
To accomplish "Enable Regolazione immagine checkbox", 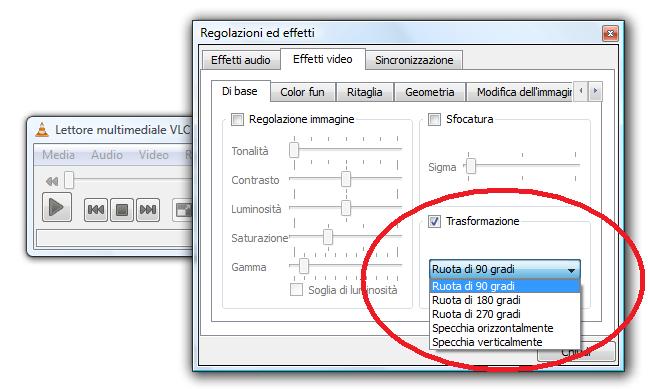I will pos(237,119).
